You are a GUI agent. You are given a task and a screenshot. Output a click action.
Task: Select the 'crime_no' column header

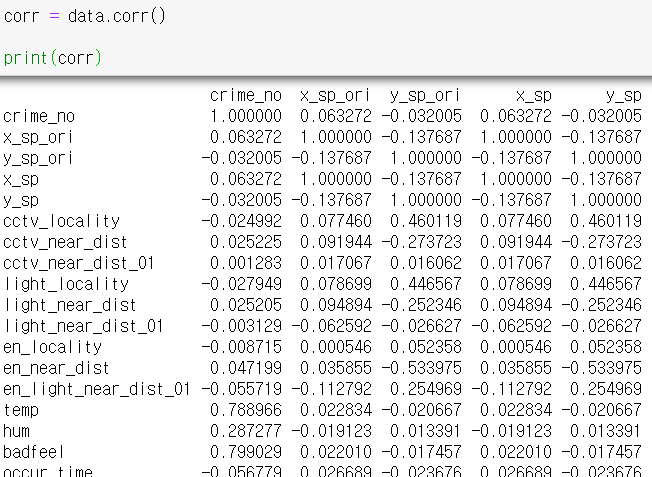pos(246,96)
